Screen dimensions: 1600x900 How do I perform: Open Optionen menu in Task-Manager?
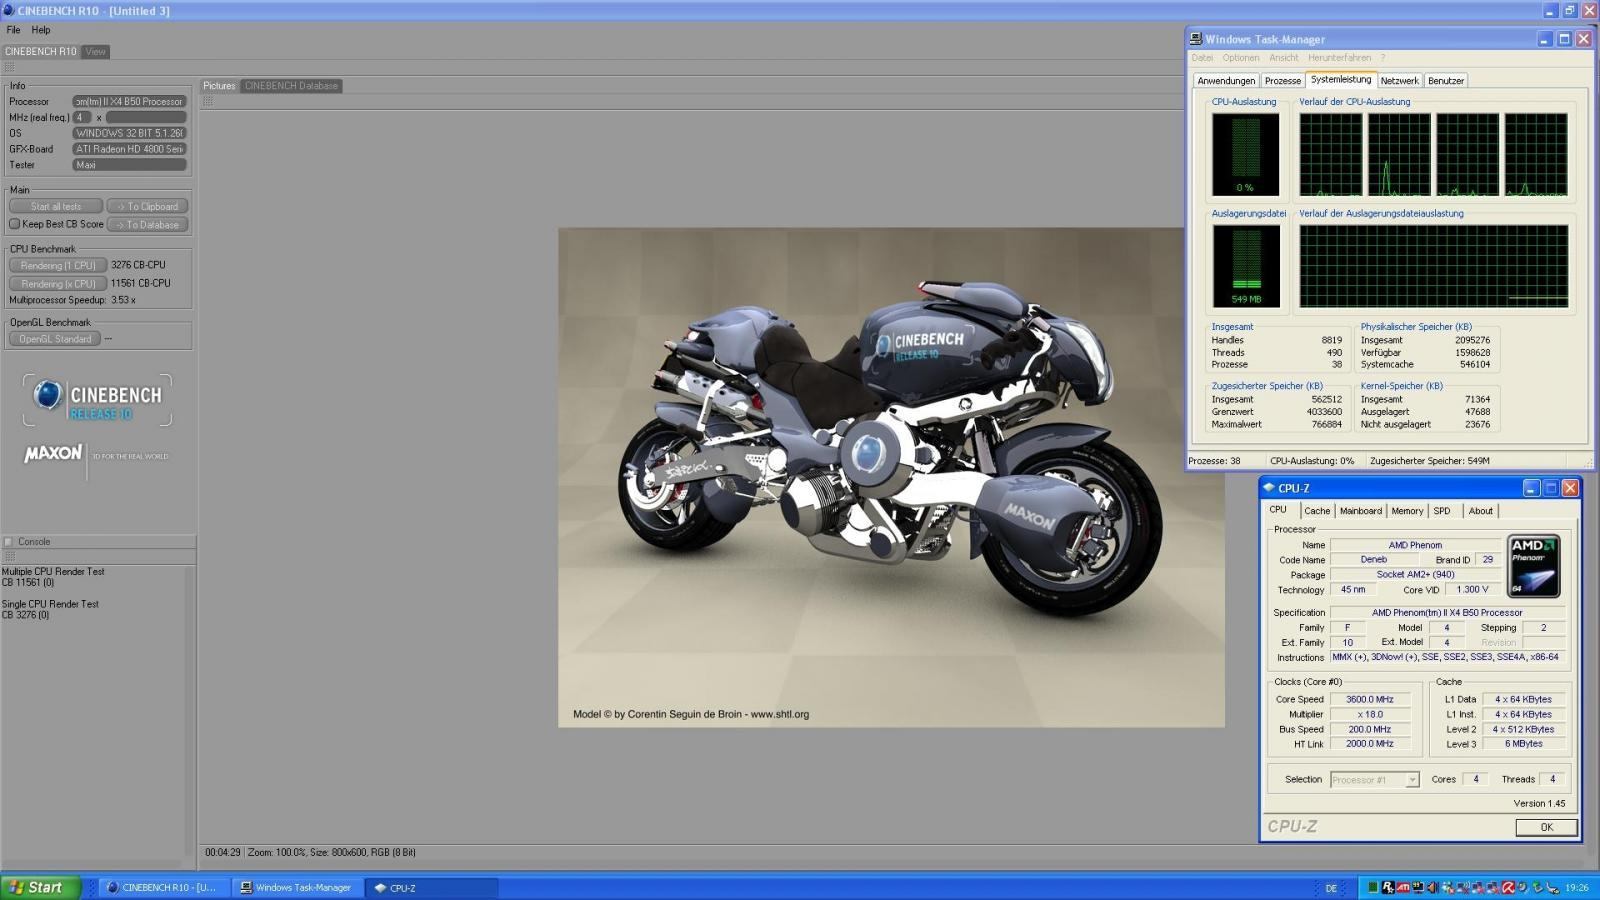point(1241,58)
